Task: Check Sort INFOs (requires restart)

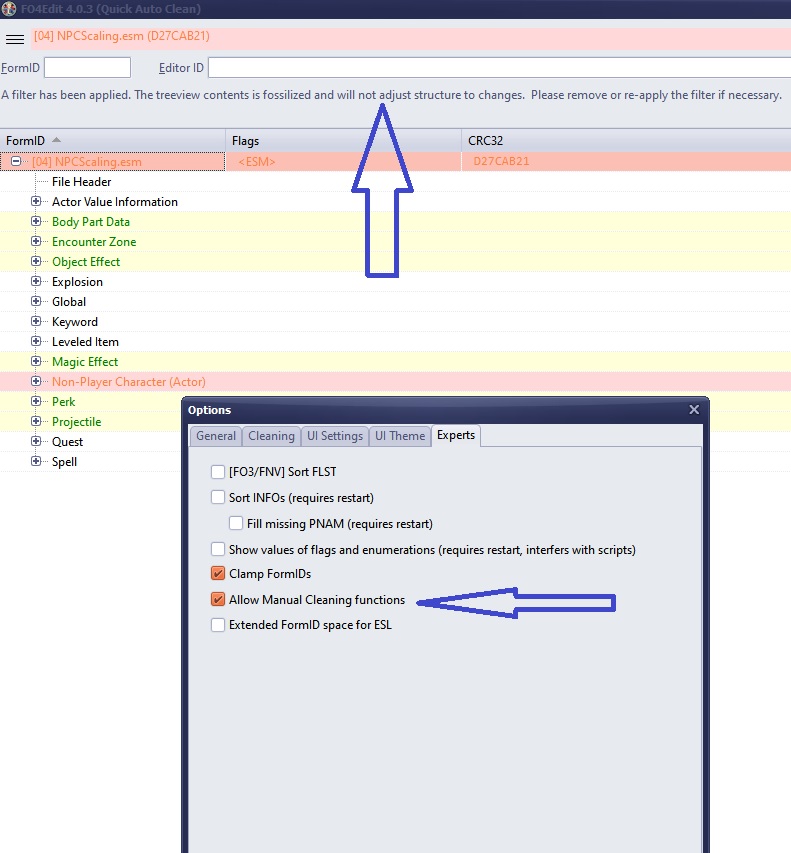Action: pos(218,497)
